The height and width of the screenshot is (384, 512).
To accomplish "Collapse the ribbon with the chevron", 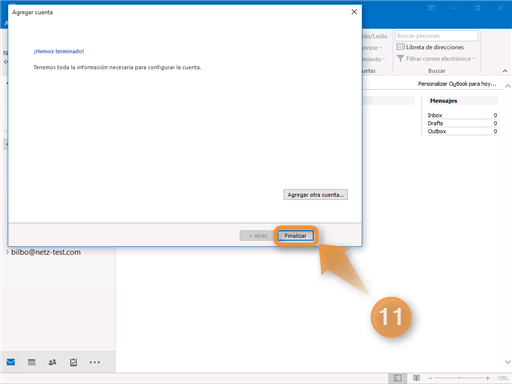I will pyautogui.click(x=505, y=71).
